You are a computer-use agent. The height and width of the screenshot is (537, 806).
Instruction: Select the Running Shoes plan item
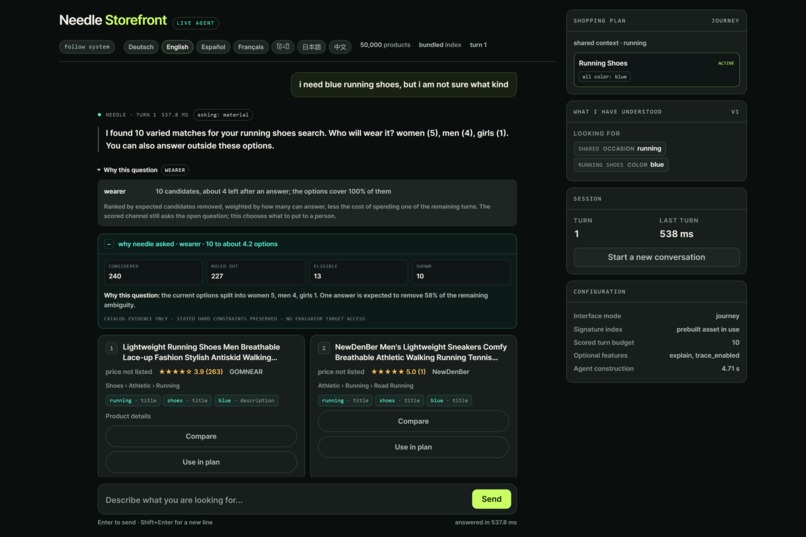click(x=656, y=70)
